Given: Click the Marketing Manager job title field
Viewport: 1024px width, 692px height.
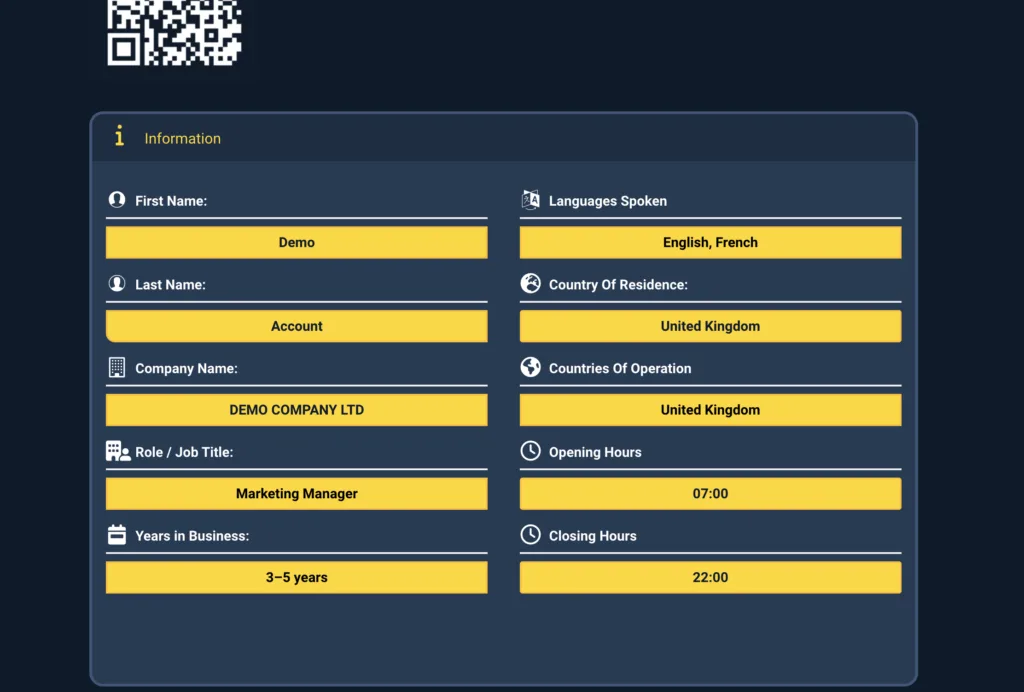Looking at the screenshot, I should 297,494.
